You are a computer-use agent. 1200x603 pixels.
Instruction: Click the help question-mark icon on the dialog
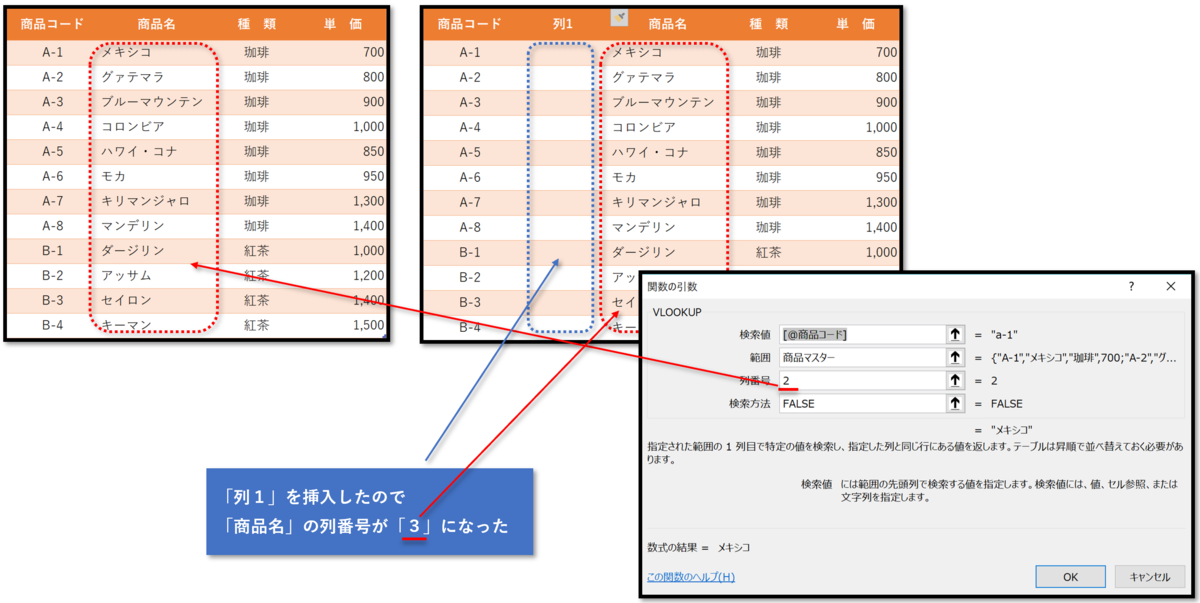[x=1129, y=285]
